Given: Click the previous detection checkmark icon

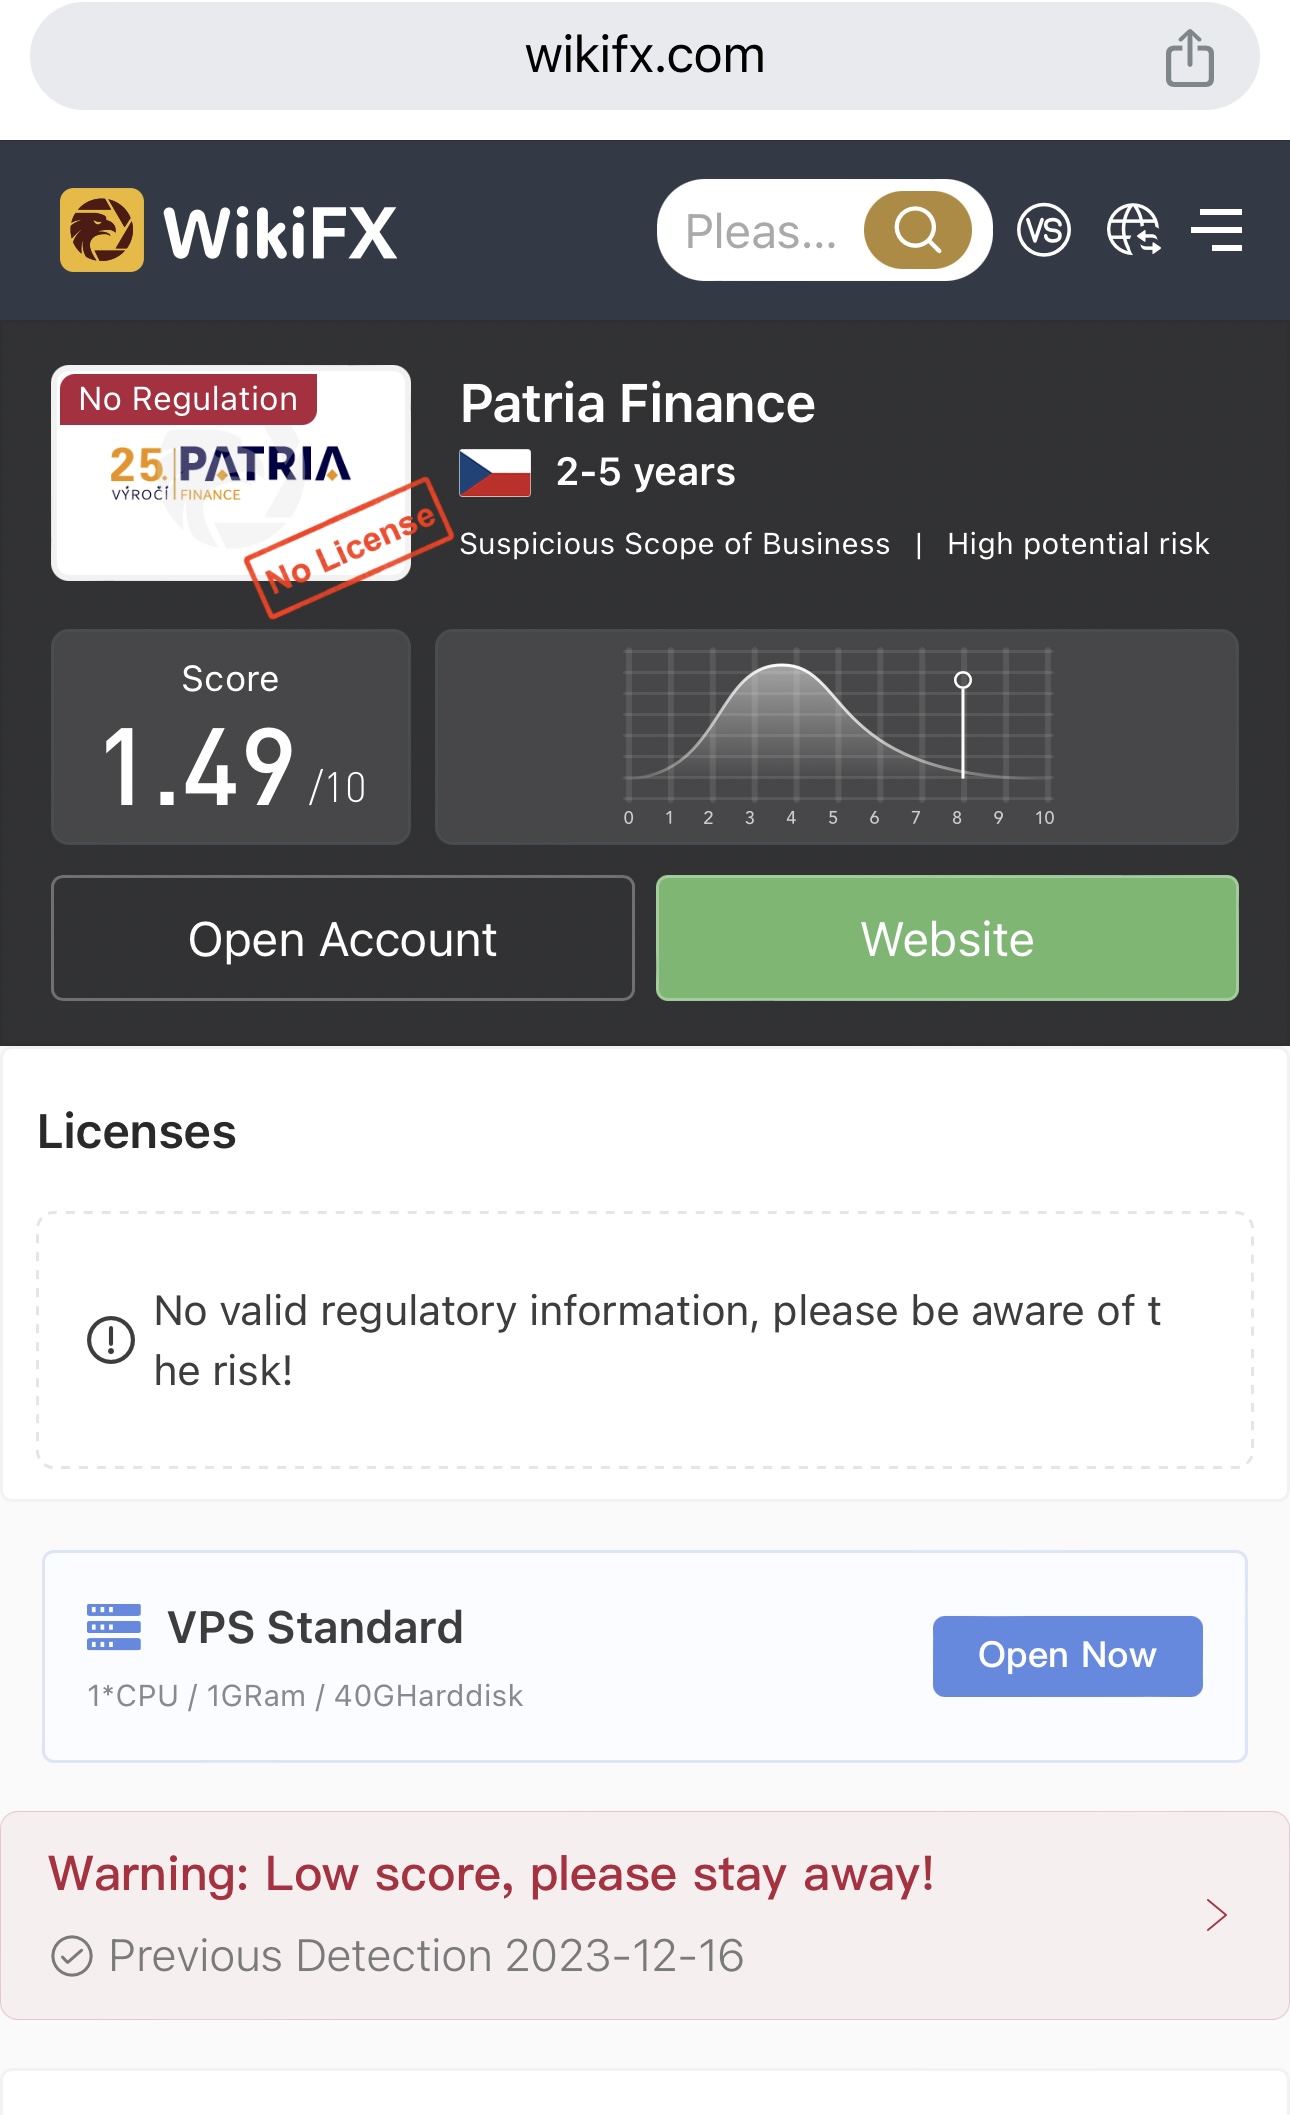Looking at the screenshot, I should pos(72,1956).
